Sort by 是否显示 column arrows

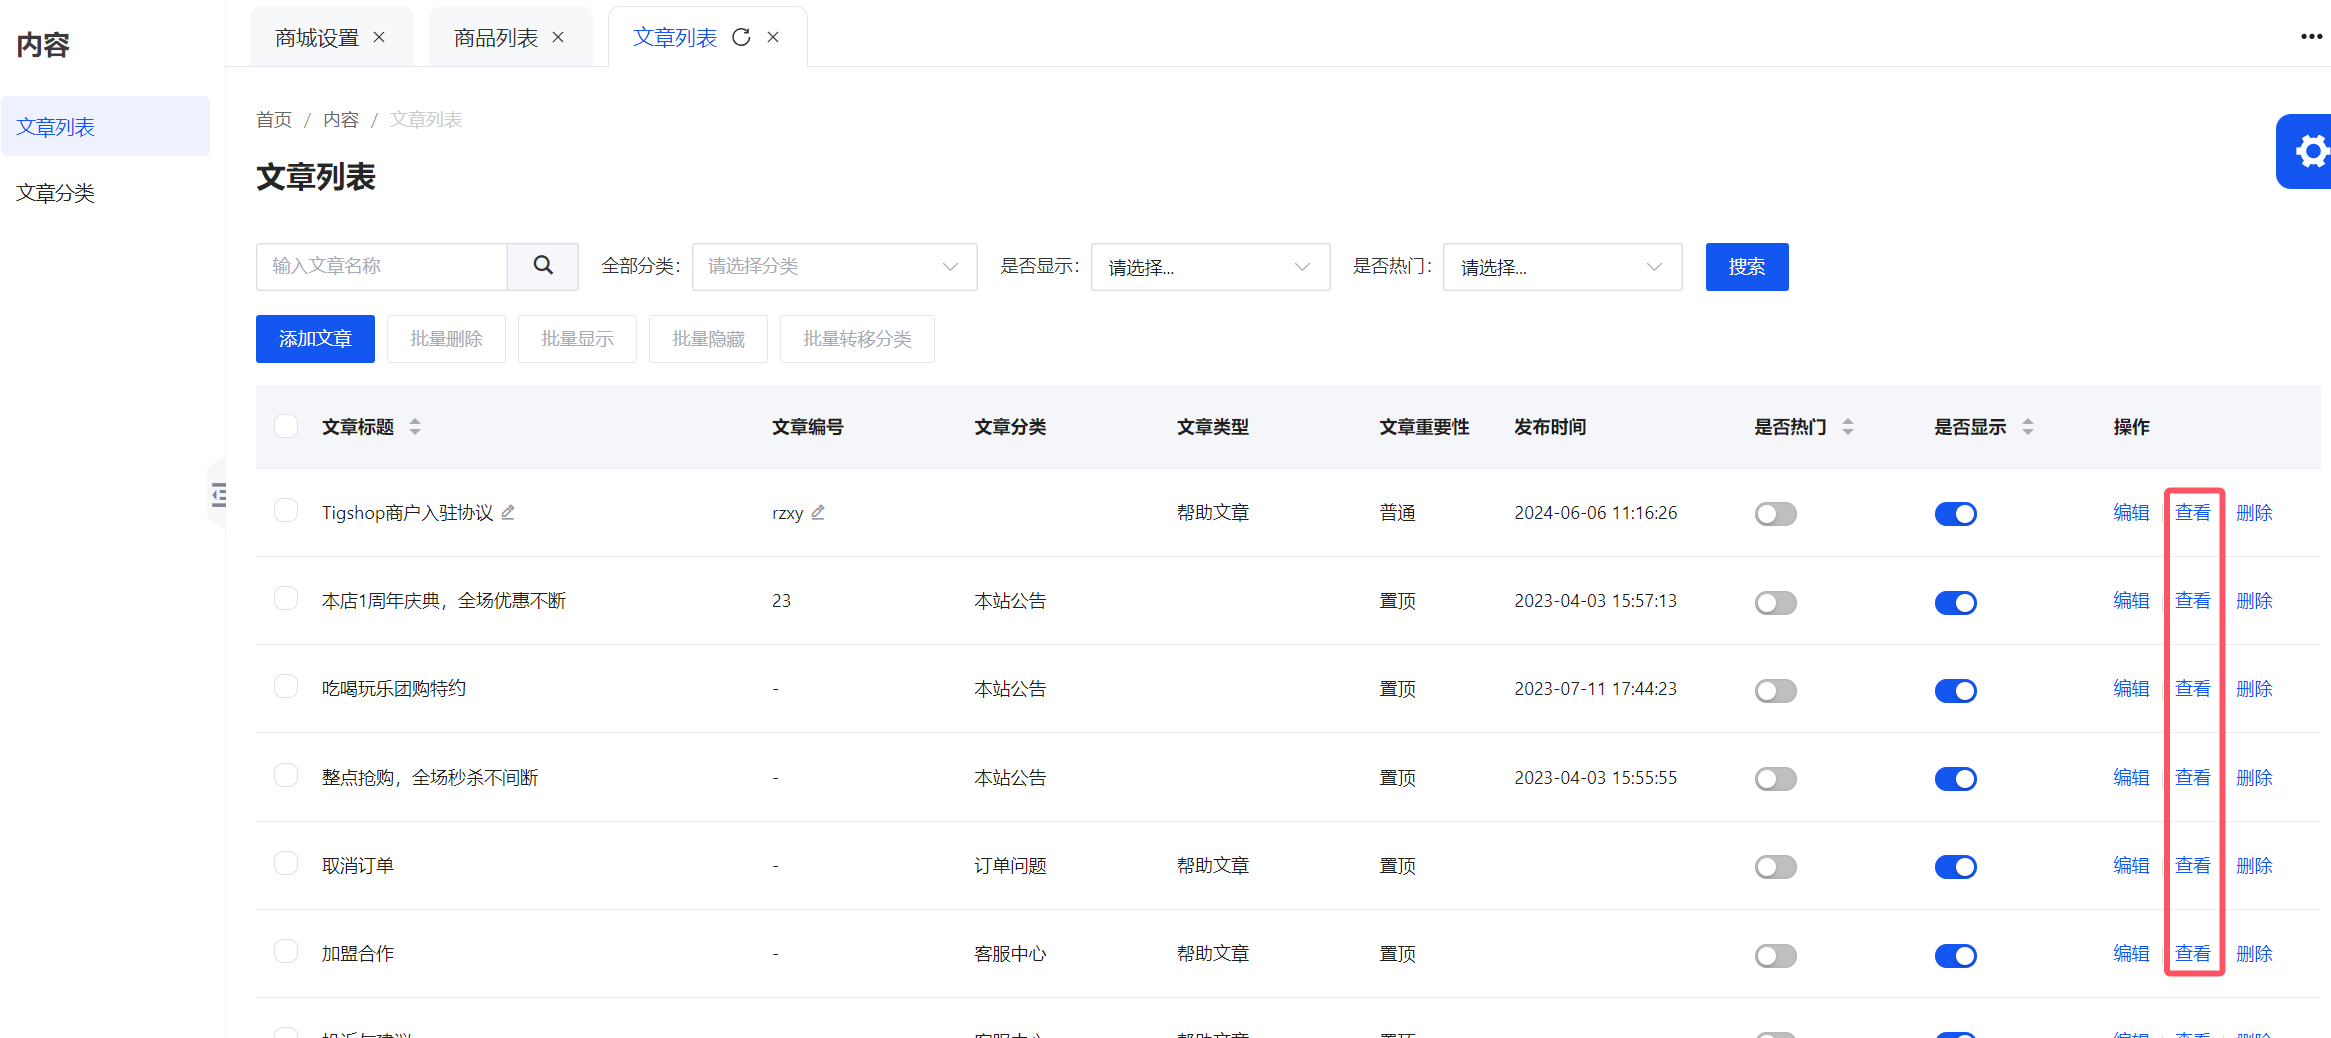2028,427
